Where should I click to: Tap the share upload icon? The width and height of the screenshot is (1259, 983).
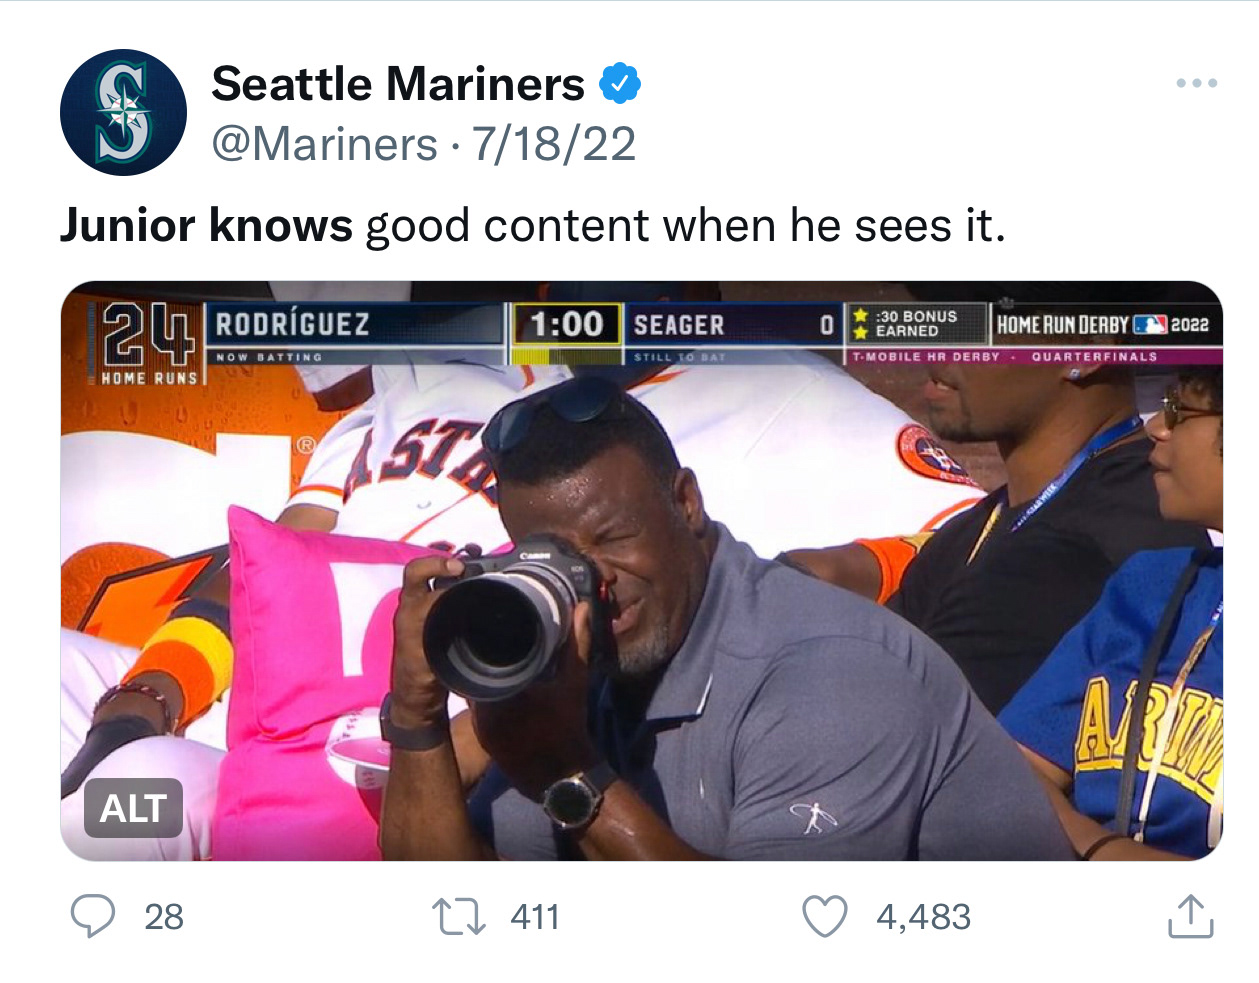point(1190,916)
